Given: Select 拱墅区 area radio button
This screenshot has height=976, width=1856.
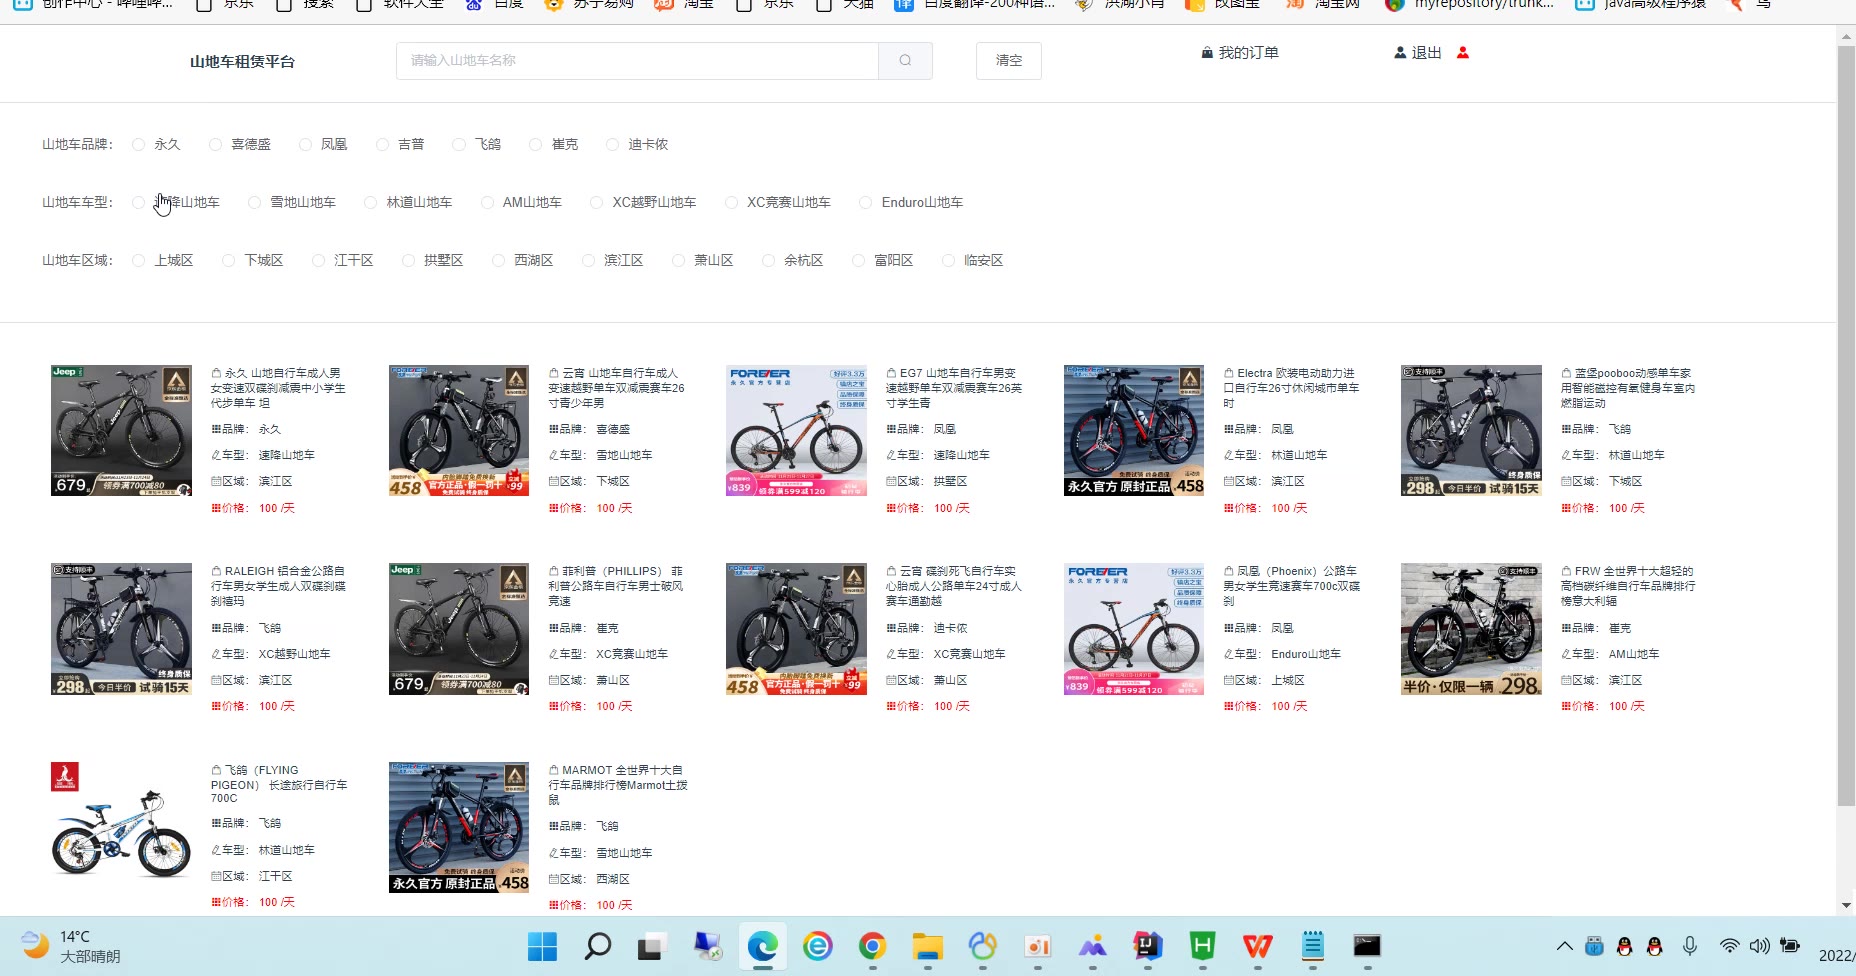Looking at the screenshot, I should click(x=408, y=261).
